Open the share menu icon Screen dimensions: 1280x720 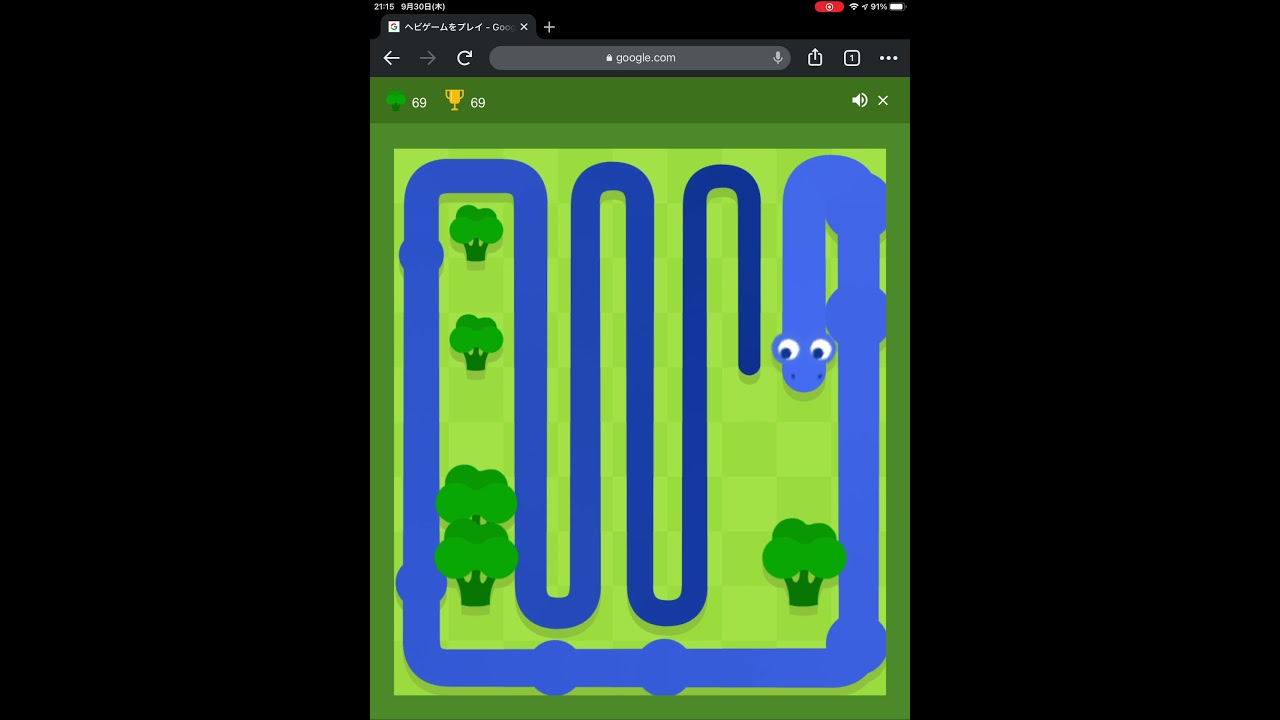point(815,57)
